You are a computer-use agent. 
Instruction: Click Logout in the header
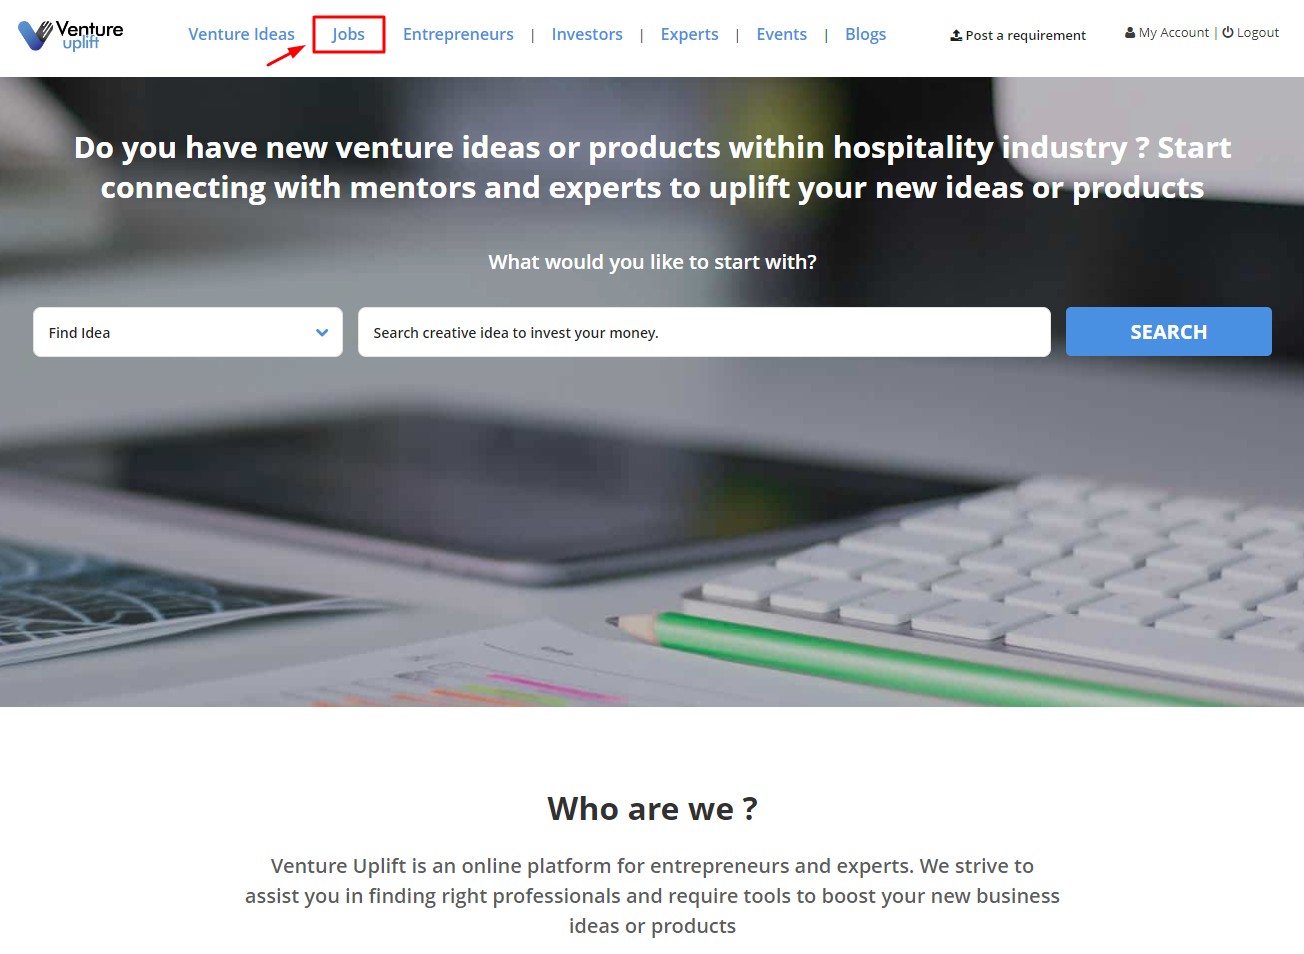coord(1258,33)
